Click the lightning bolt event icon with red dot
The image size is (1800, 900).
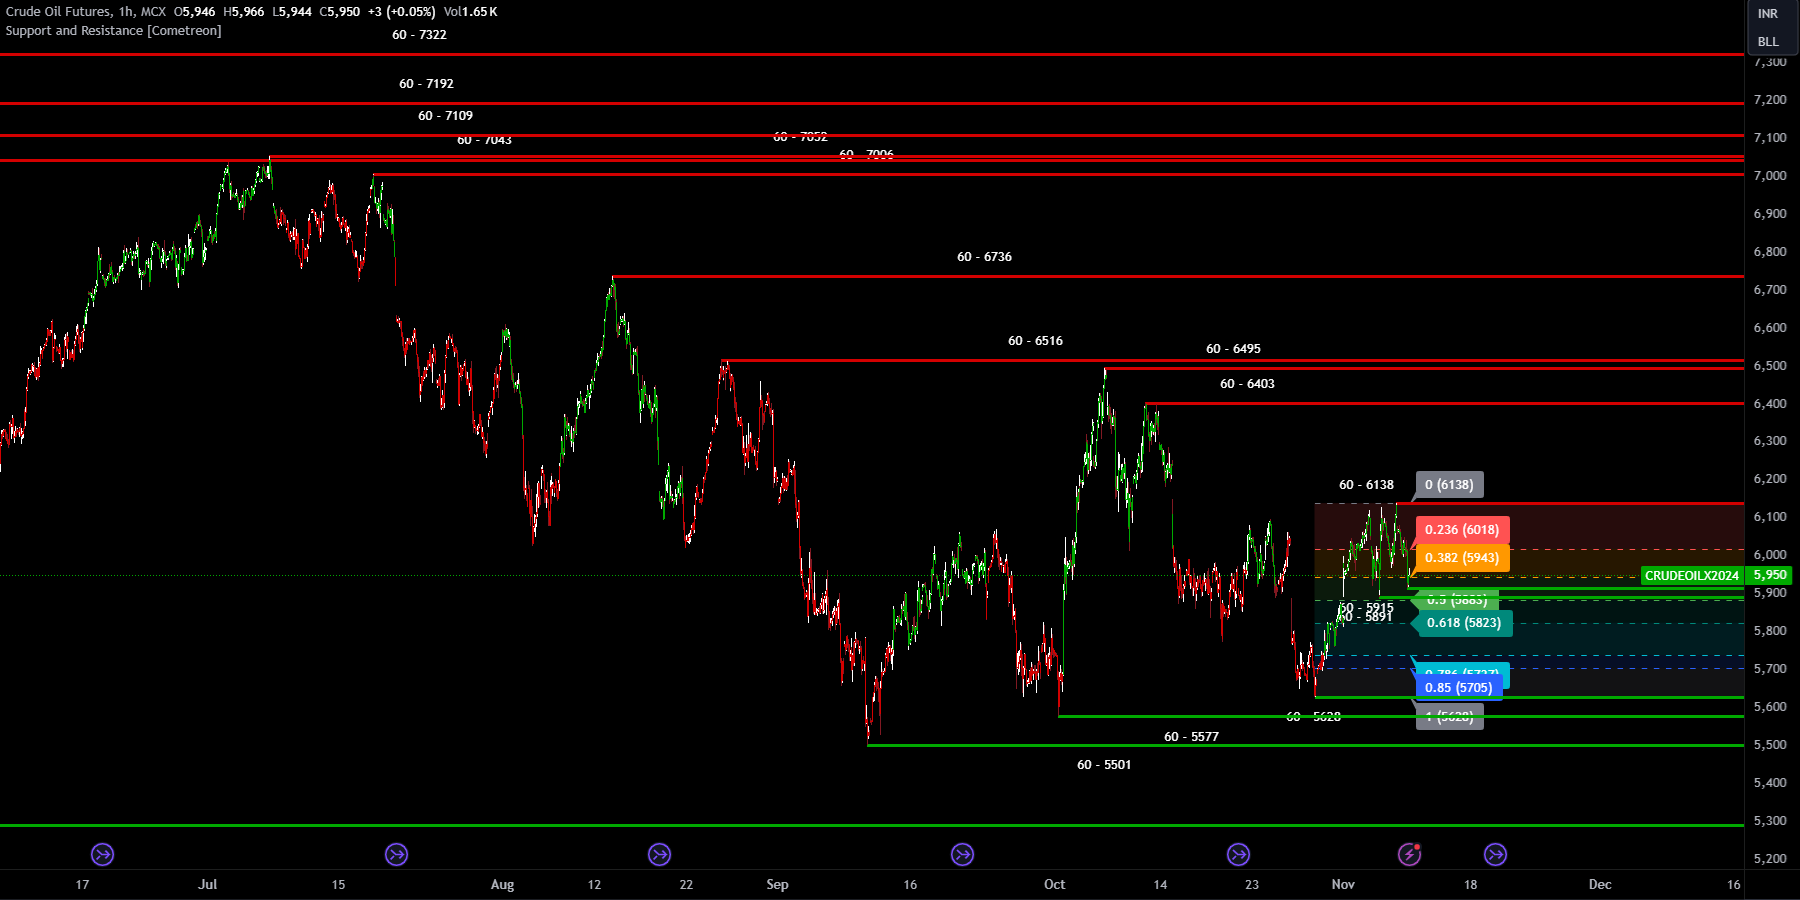1409,854
